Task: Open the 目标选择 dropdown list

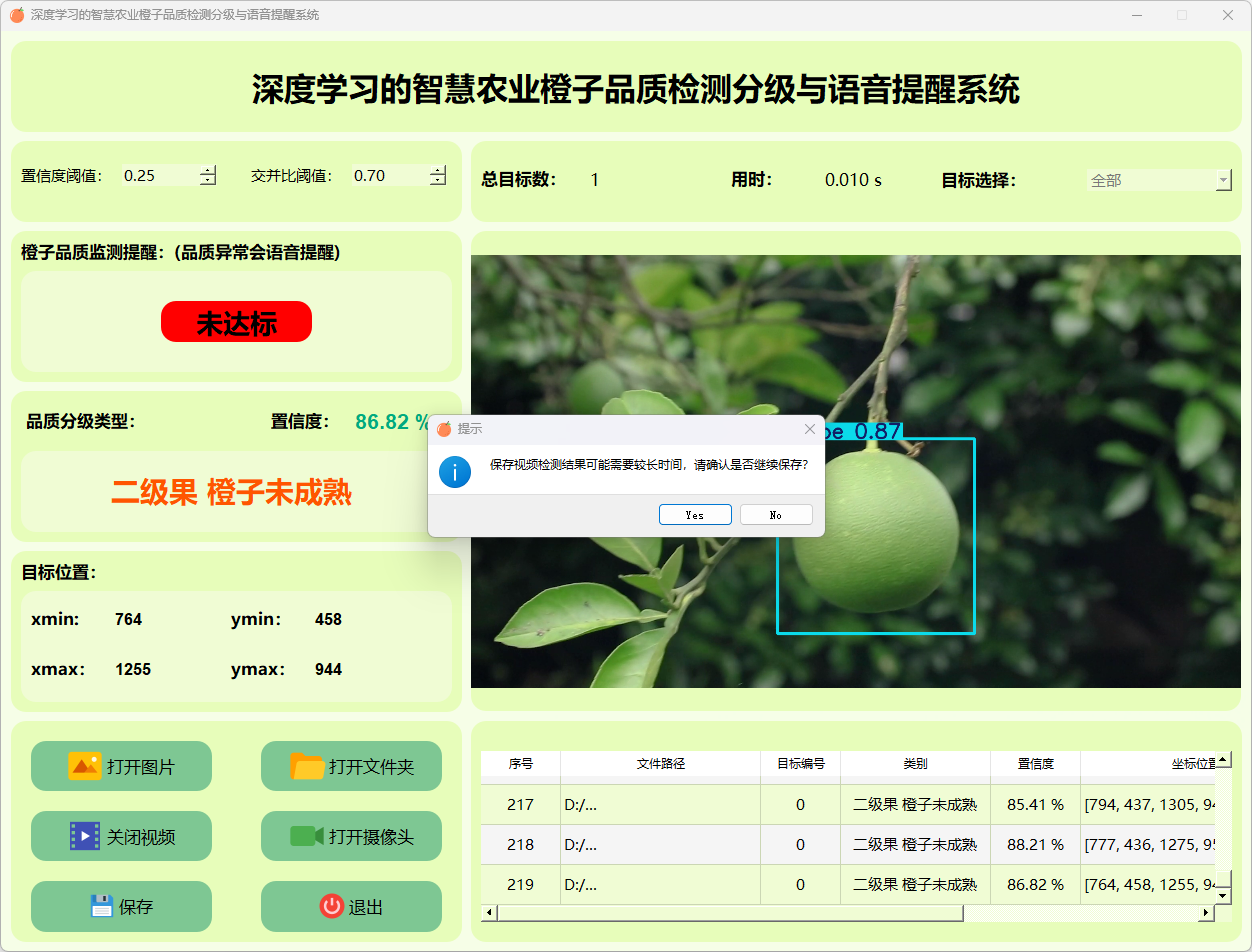Action: (1223, 181)
